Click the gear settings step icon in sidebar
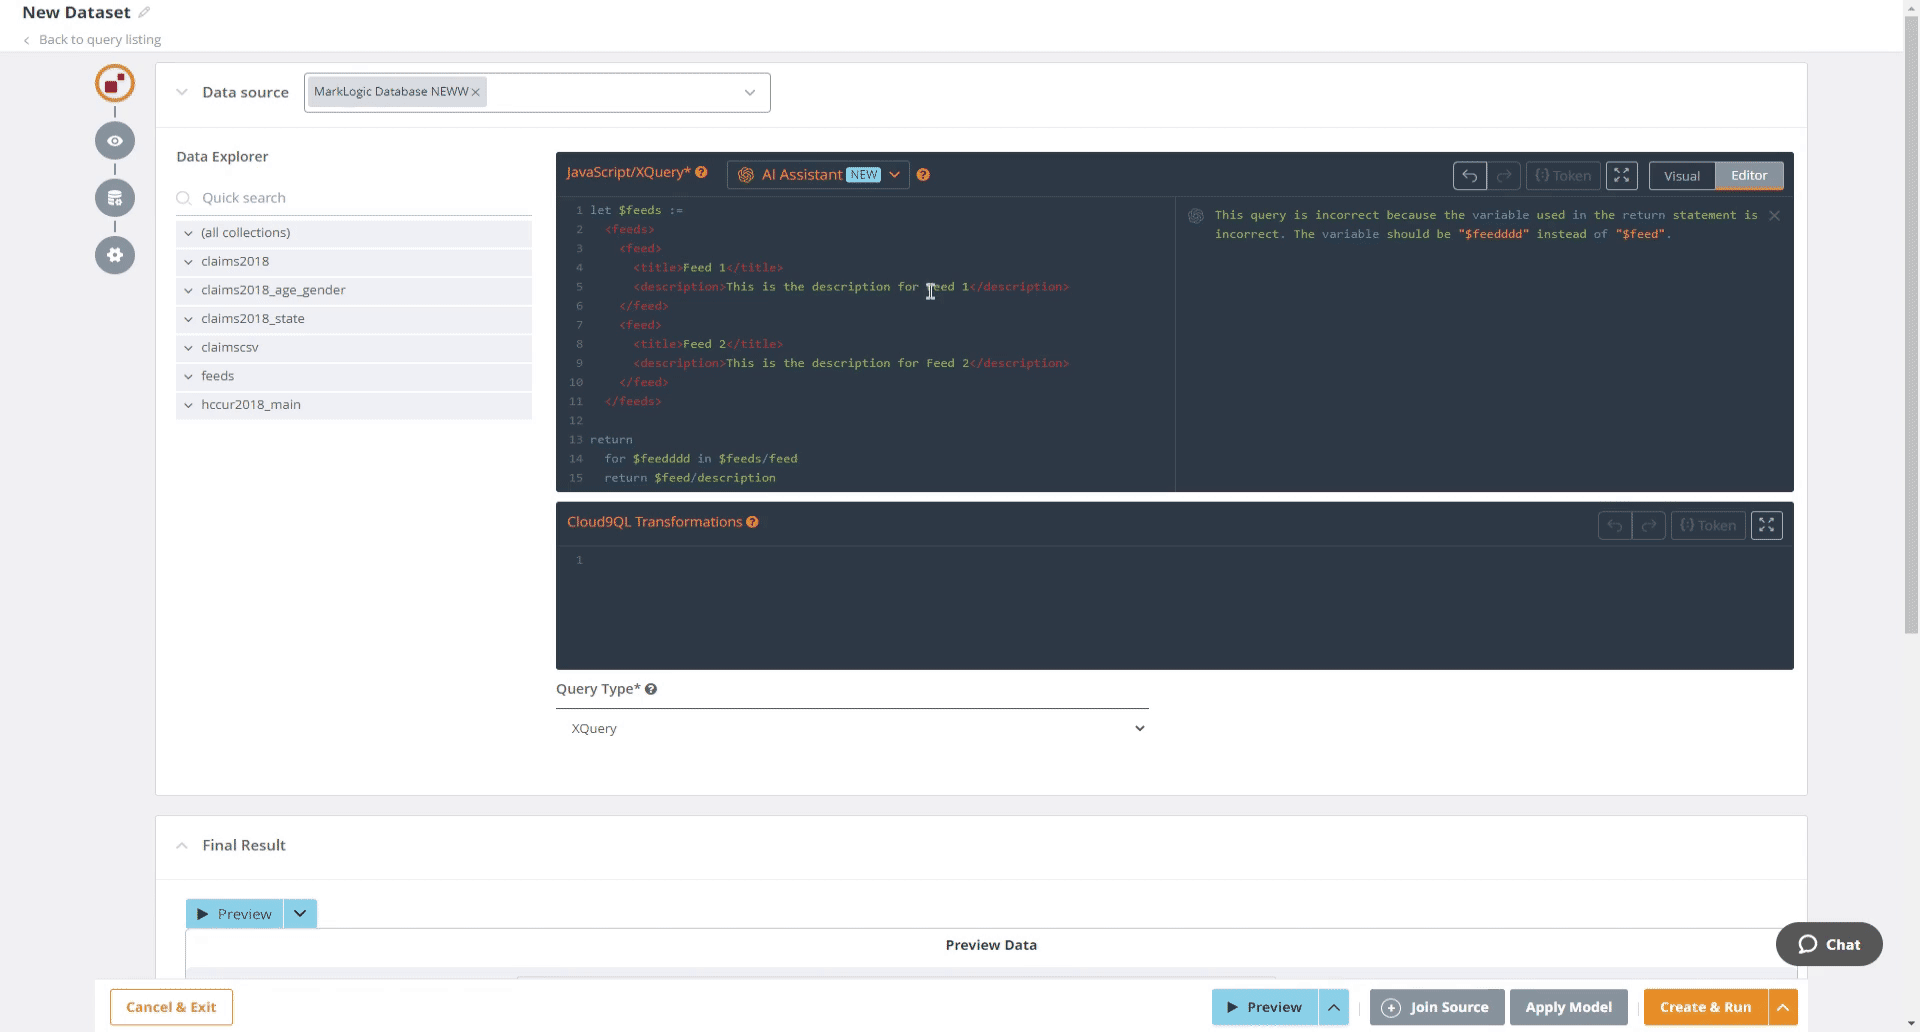The image size is (1920, 1032). (x=115, y=255)
